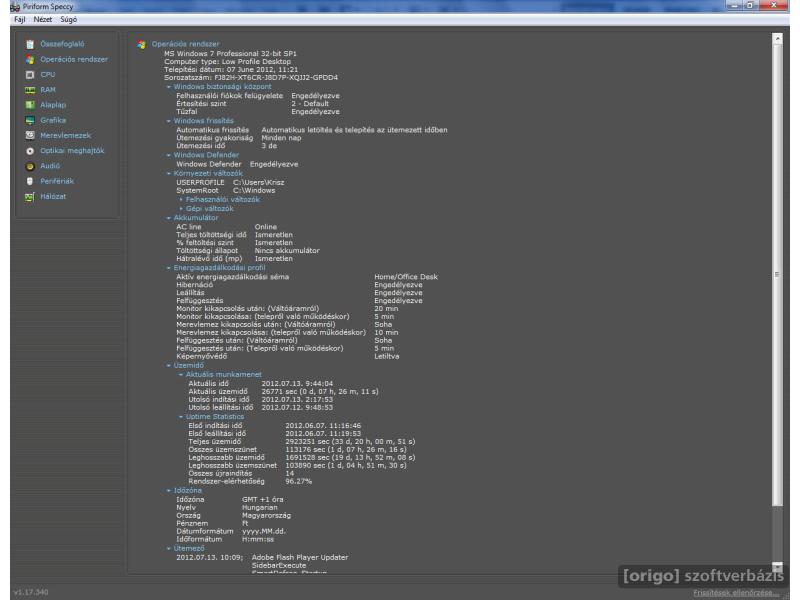Image resolution: width=800 pixels, height=600 pixels.
Task: Open the Alaplap section
Action: [x=53, y=105]
